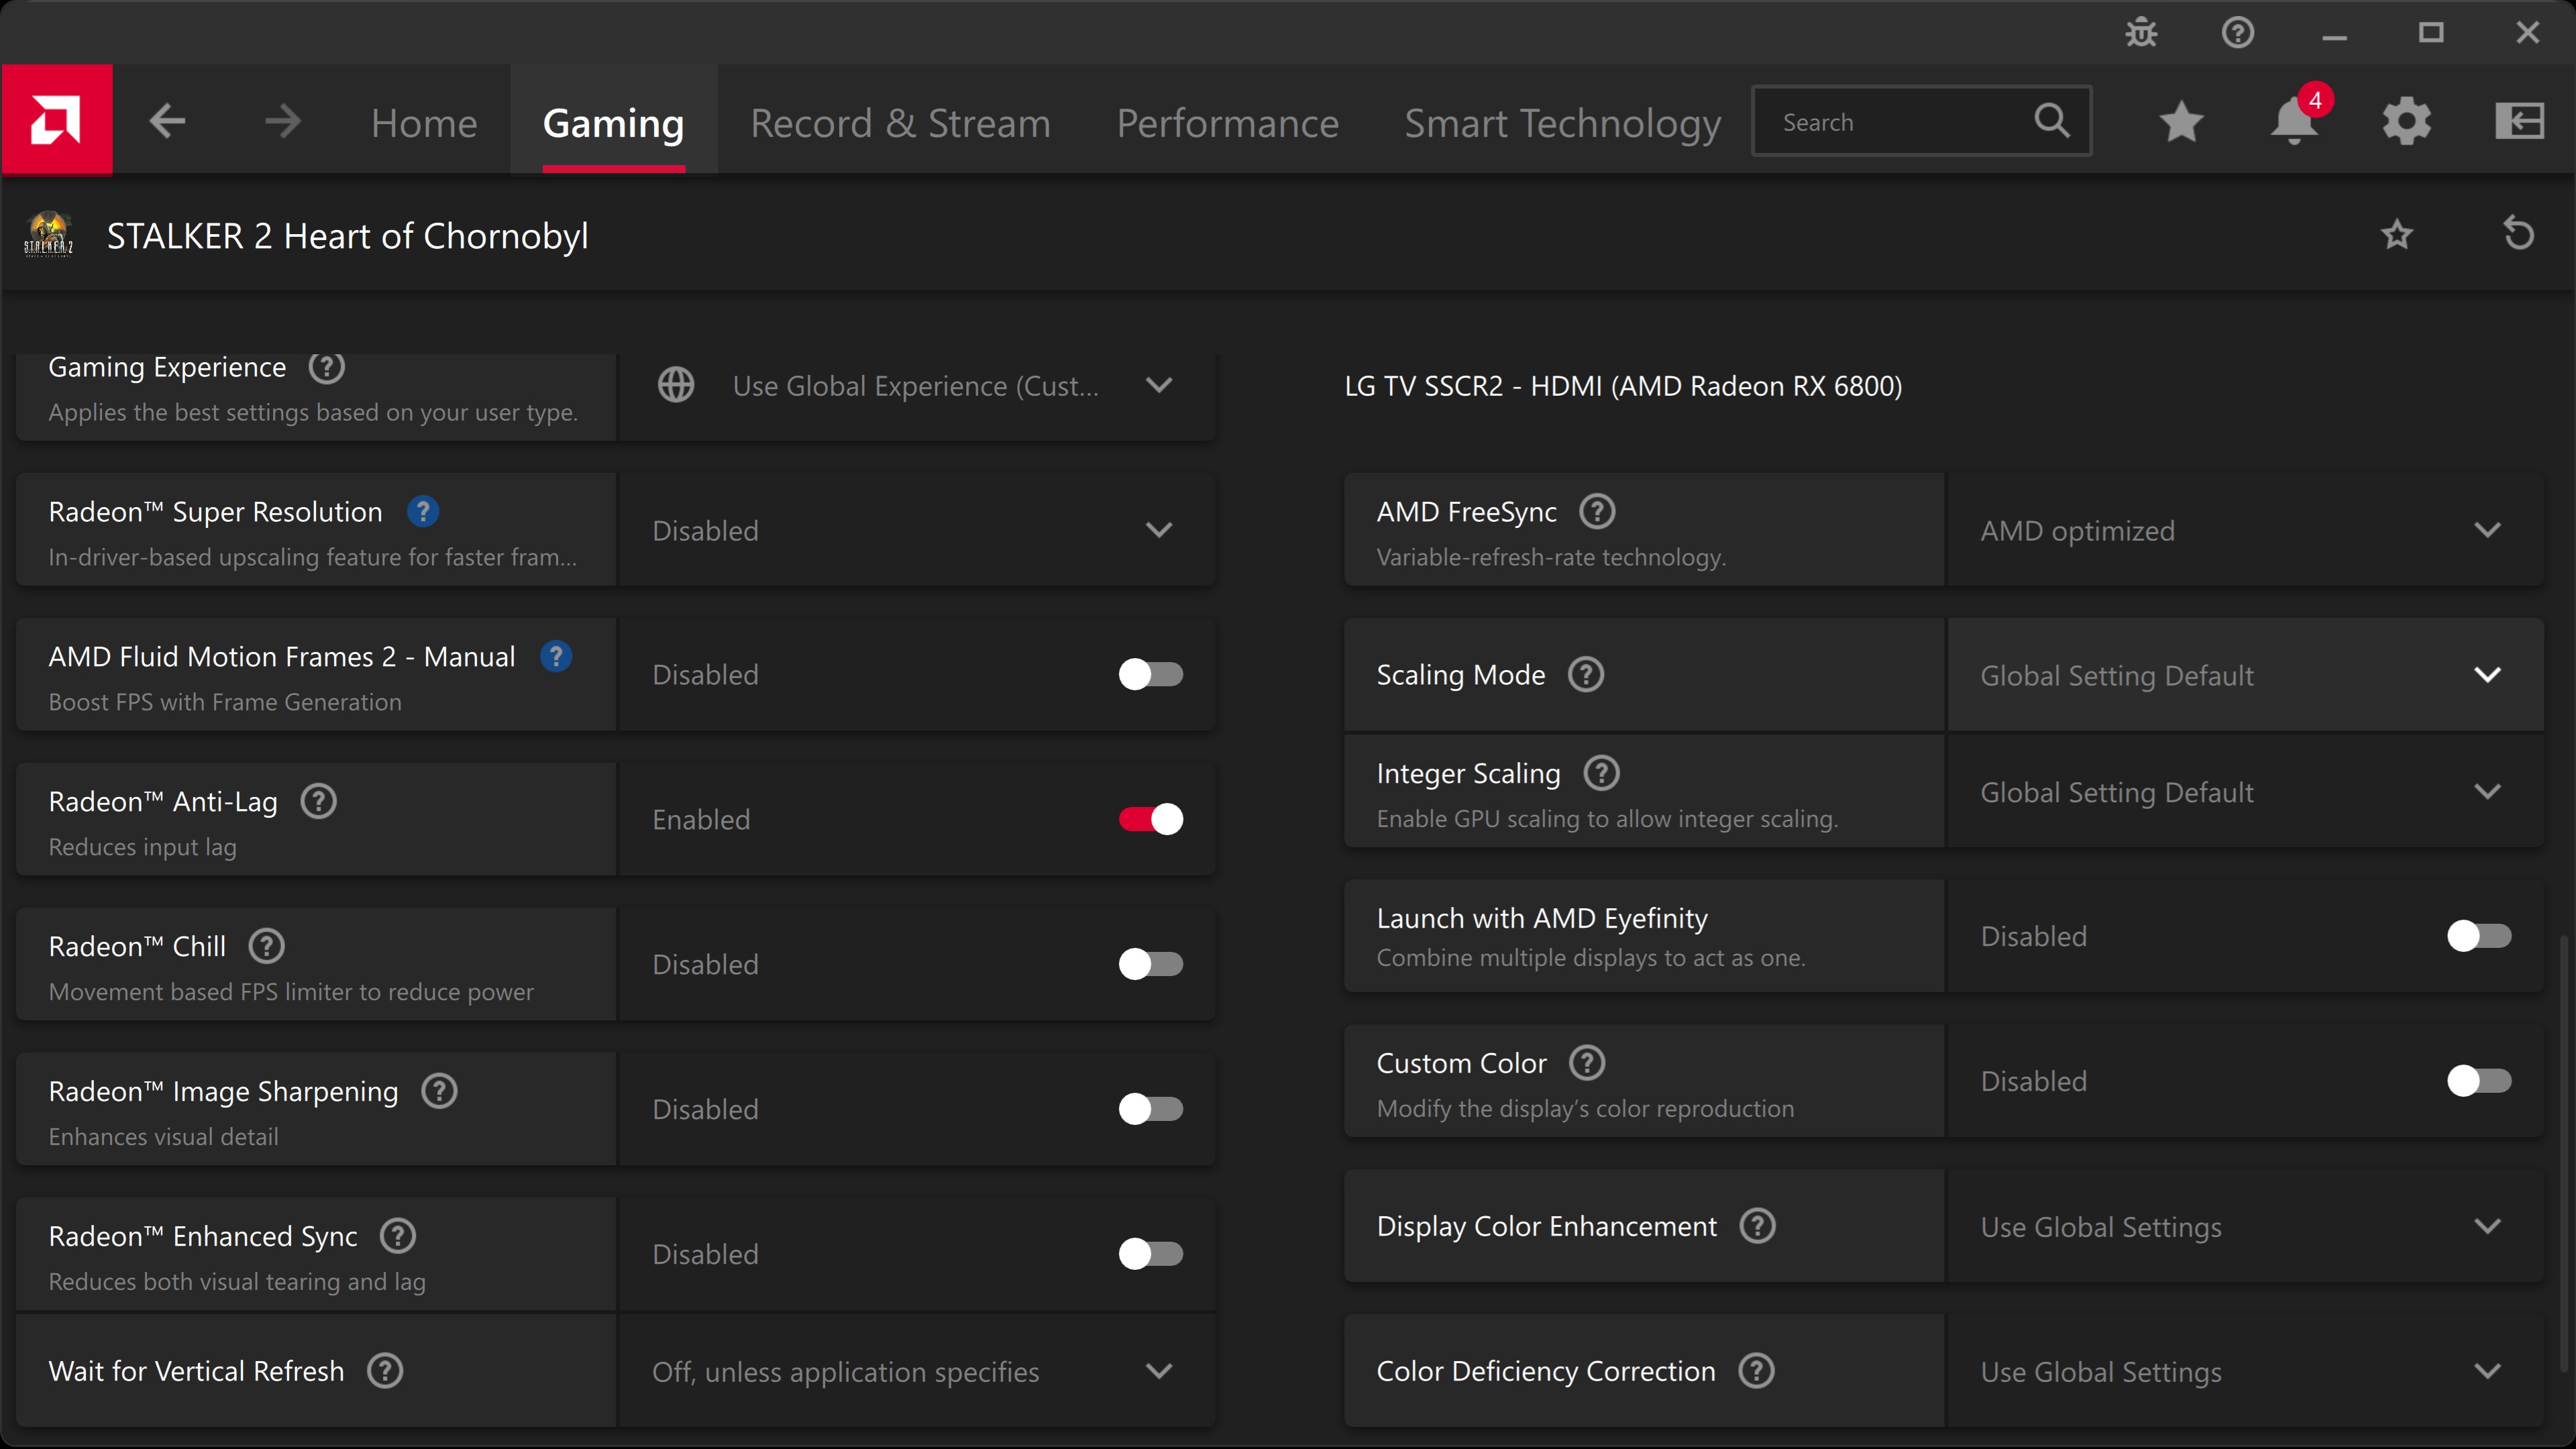Go back with the left arrow
Viewport: 2576px width, 1449px height.
coord(167,122)
